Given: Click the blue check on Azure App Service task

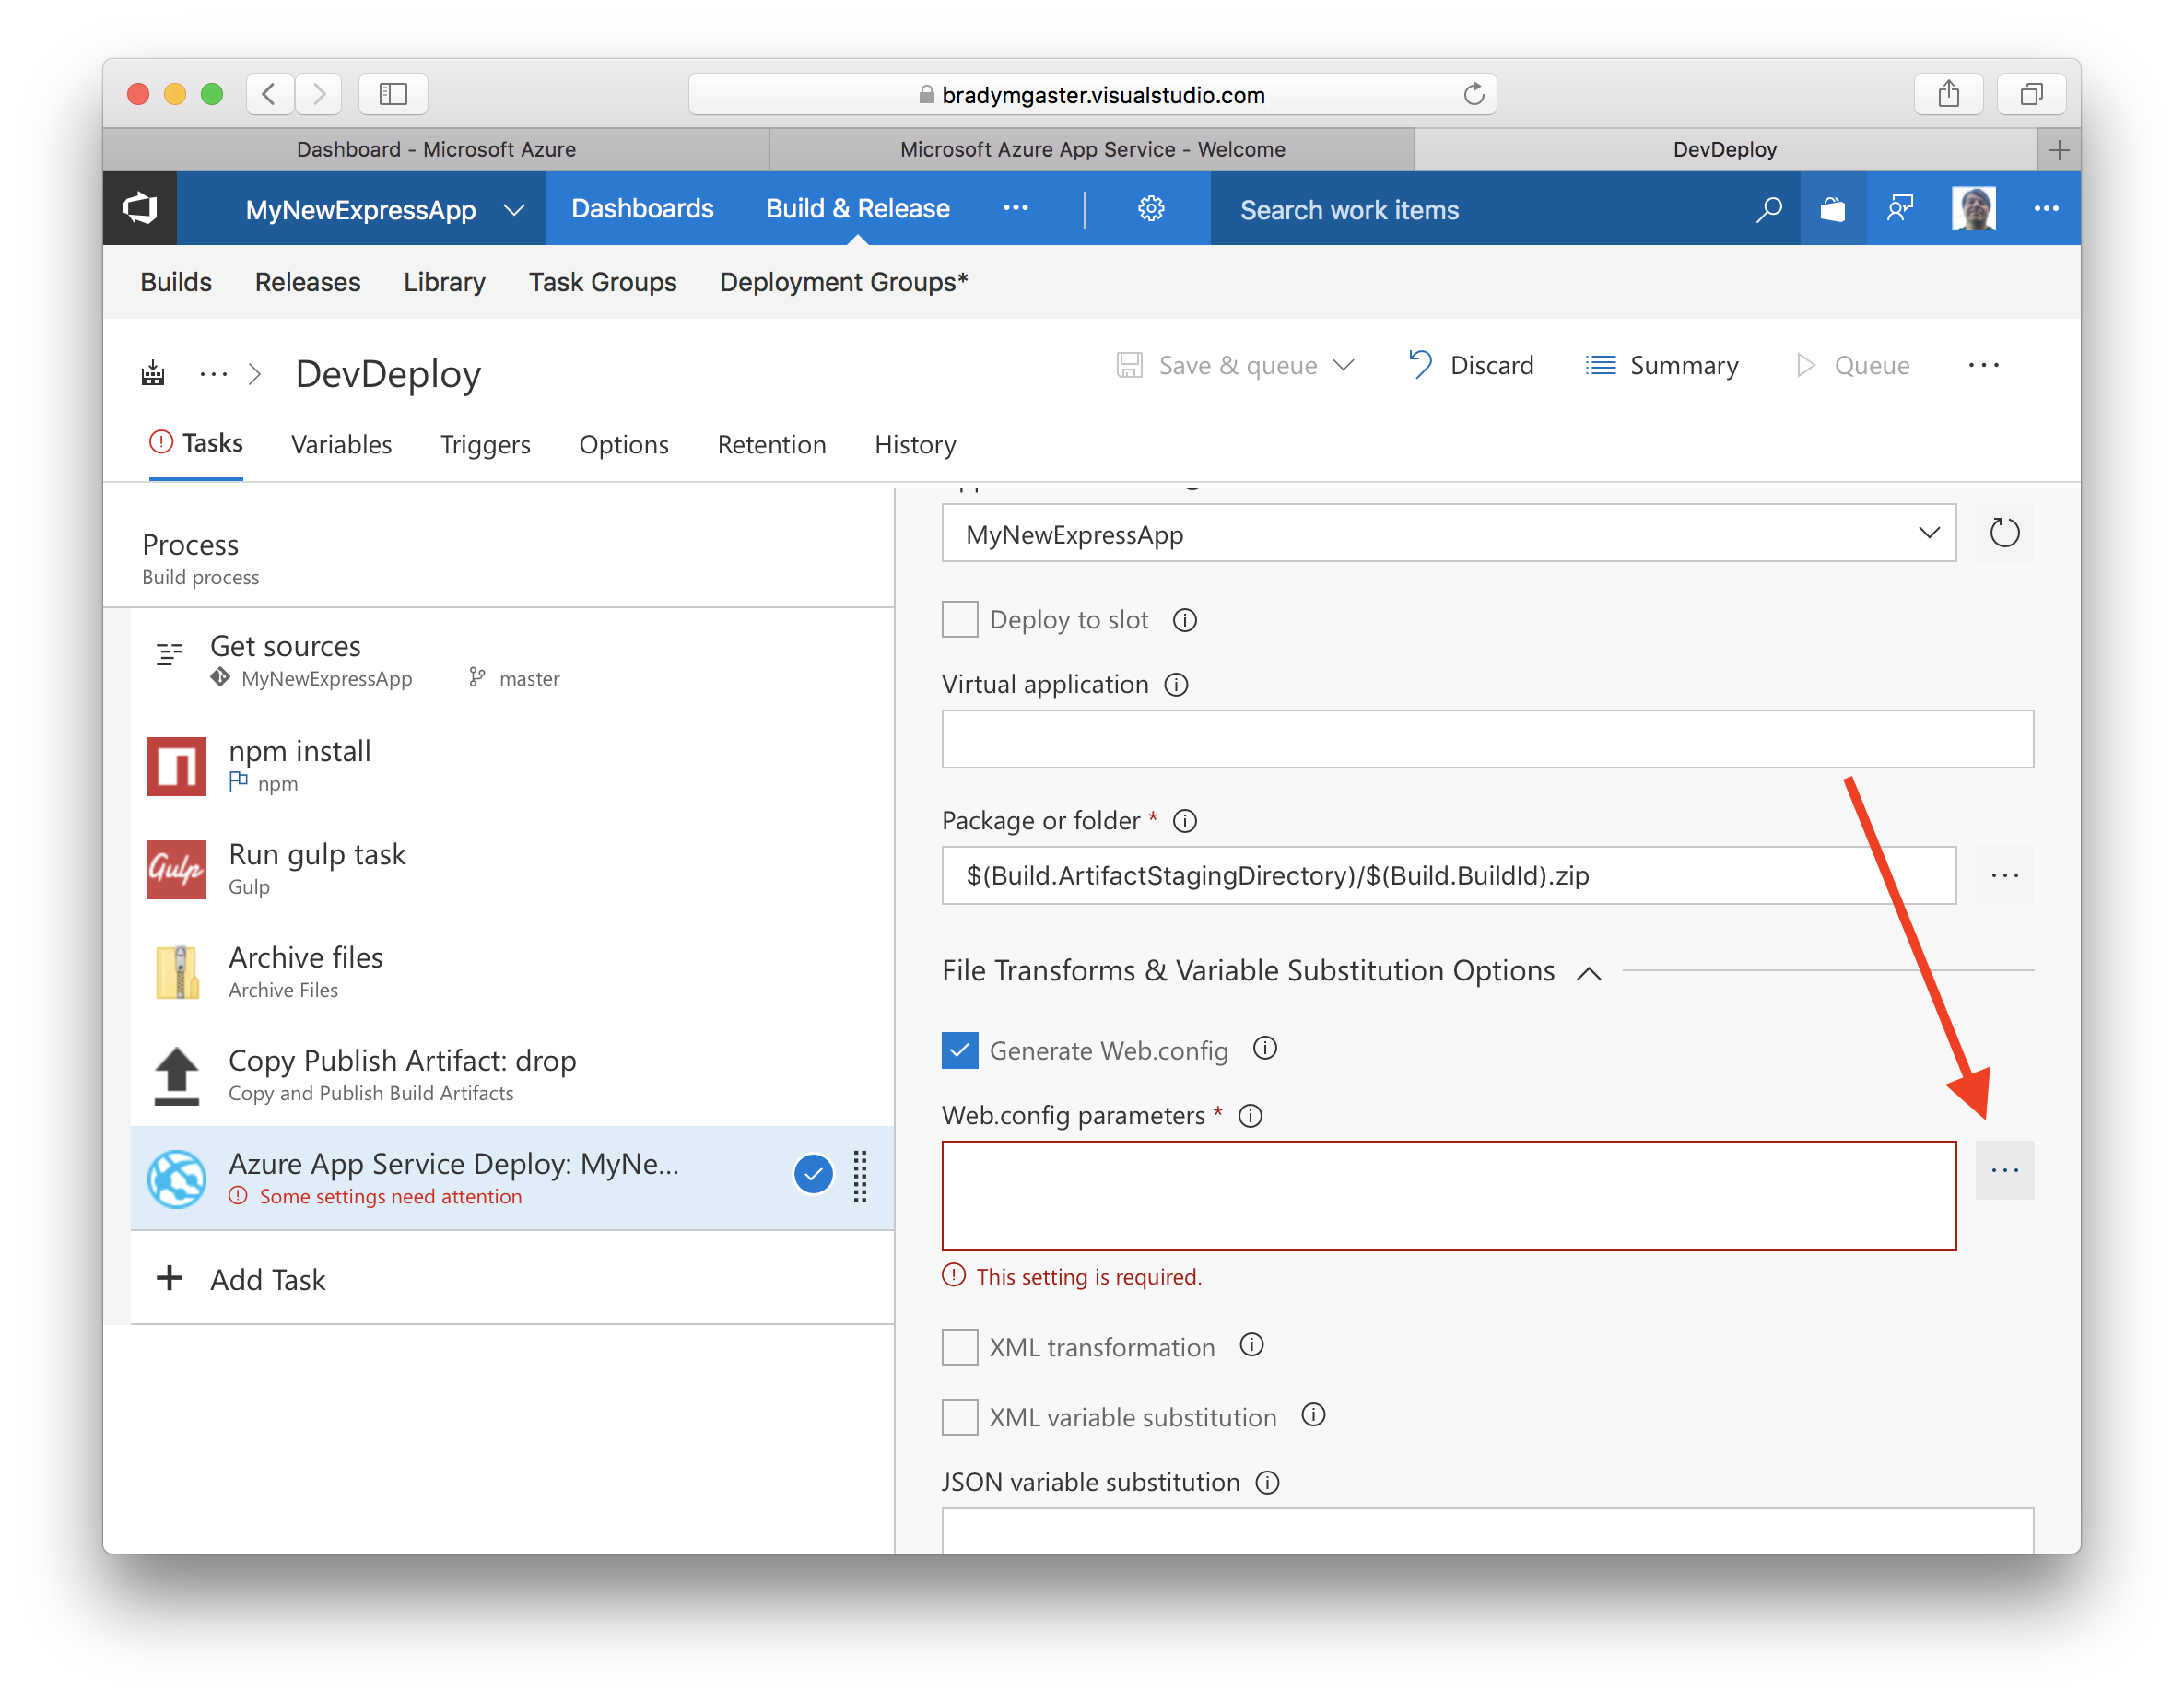Looking at the screenshot, I should pyautogui.click(x=813, y=1175).
